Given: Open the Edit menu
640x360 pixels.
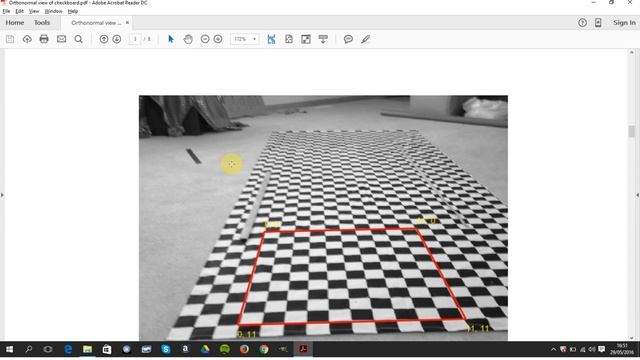Looking at the screenshot, I should (x=19, y=11).
